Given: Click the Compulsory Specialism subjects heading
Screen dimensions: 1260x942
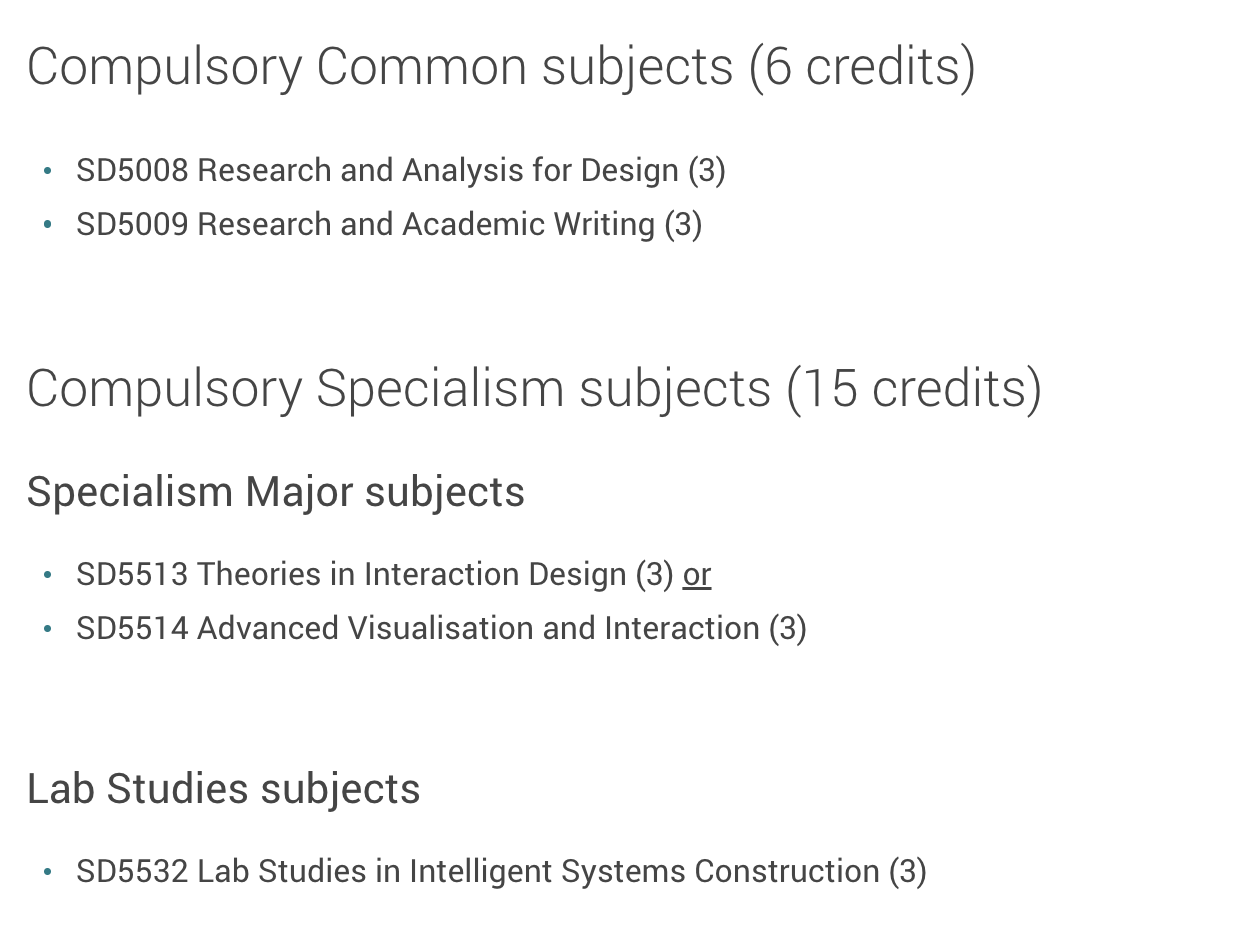Looking at the screenshot, I should (535, 388).
